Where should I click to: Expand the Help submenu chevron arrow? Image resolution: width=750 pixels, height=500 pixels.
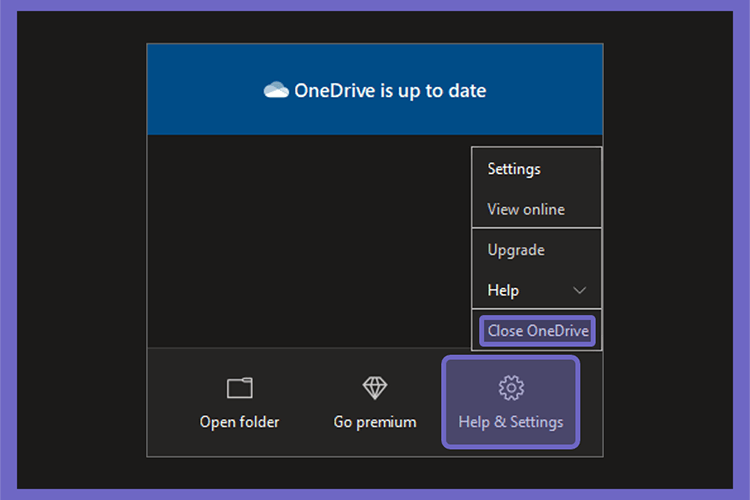579,290
